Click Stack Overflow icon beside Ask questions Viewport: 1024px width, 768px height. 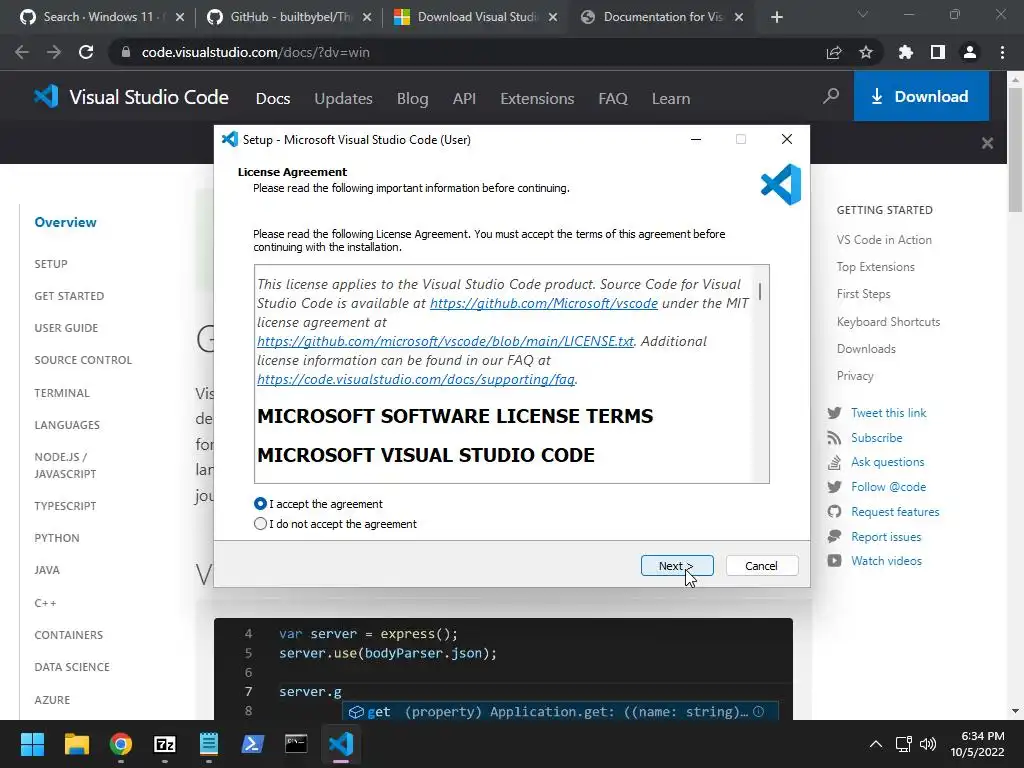click(834, 462)
